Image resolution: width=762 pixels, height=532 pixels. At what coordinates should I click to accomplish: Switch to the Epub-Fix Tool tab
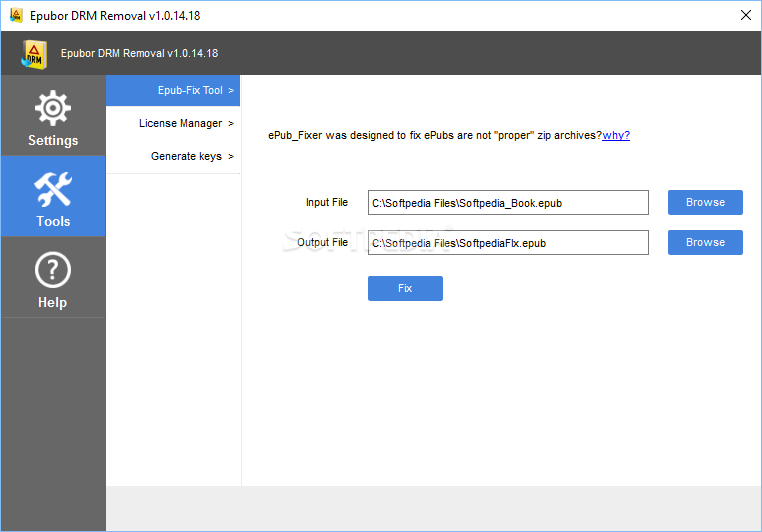173,90
